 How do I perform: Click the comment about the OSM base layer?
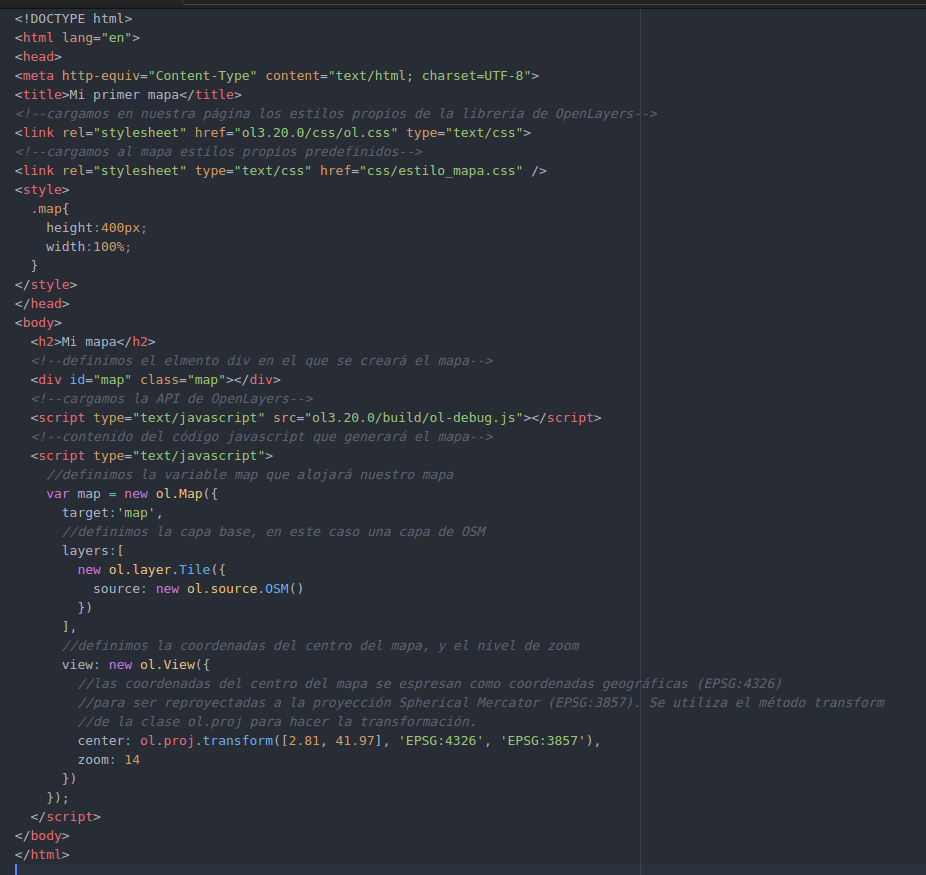coord(274,531)
